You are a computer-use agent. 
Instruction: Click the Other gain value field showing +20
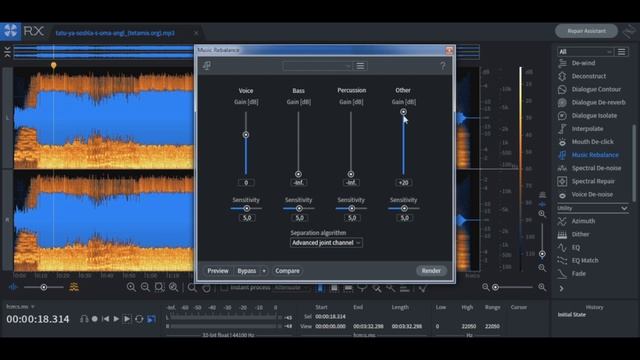(404, 182)
